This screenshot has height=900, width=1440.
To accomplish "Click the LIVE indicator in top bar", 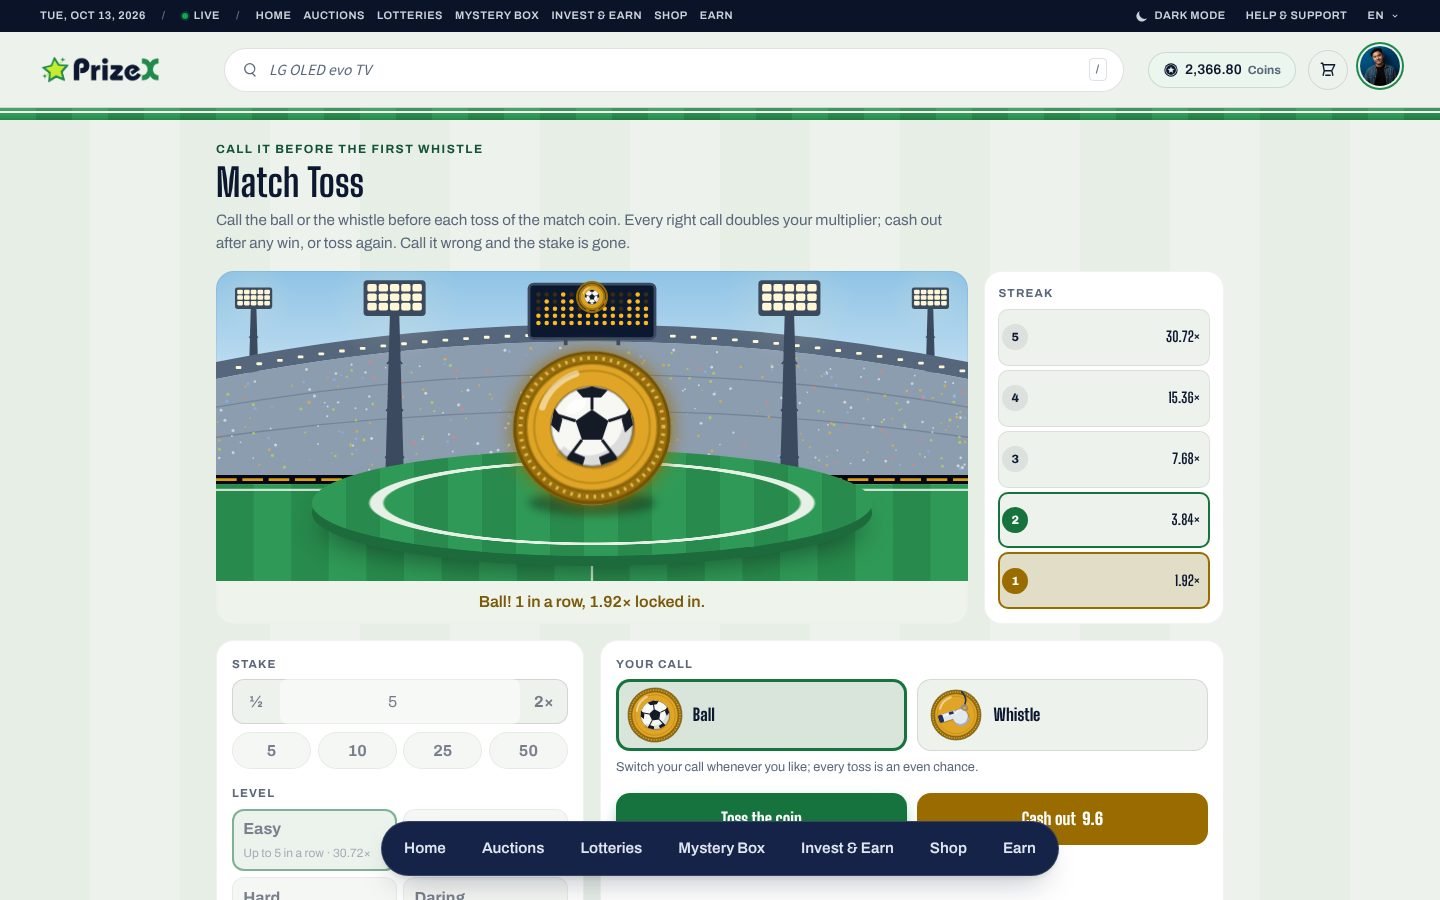I will point(201,16).
